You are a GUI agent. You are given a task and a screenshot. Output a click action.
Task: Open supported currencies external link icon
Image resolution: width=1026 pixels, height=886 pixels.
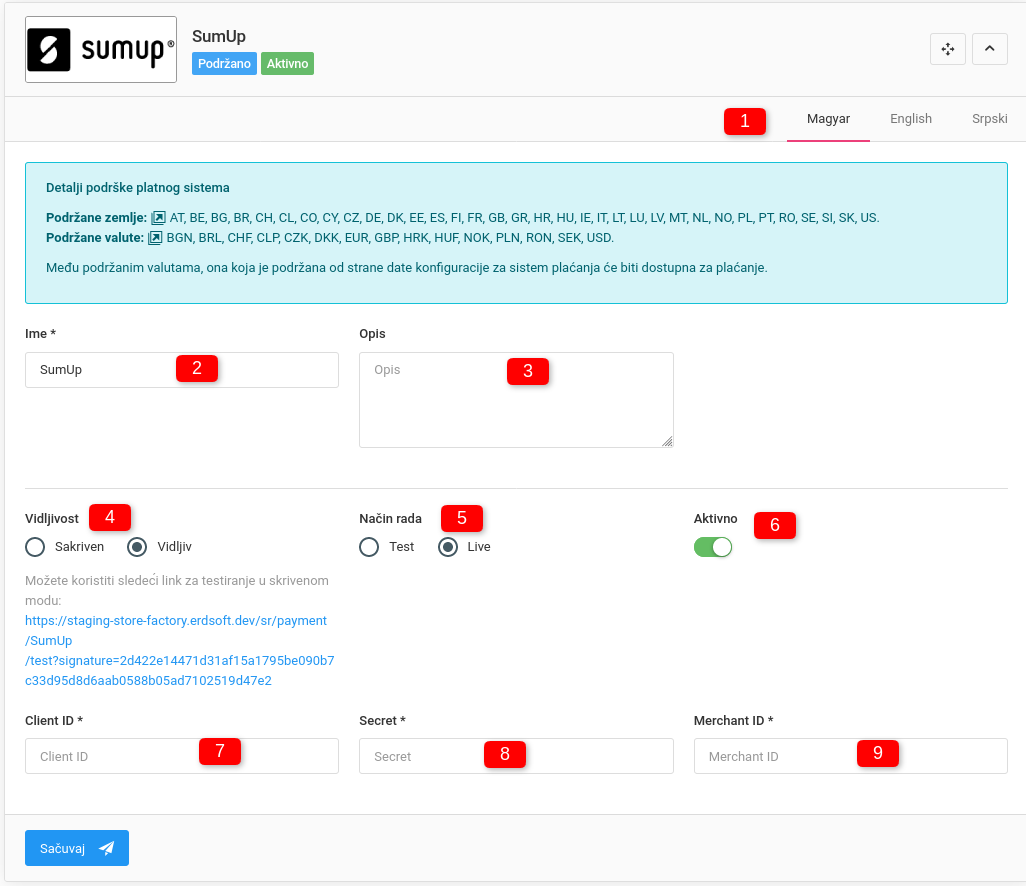(x=155, y=238)
